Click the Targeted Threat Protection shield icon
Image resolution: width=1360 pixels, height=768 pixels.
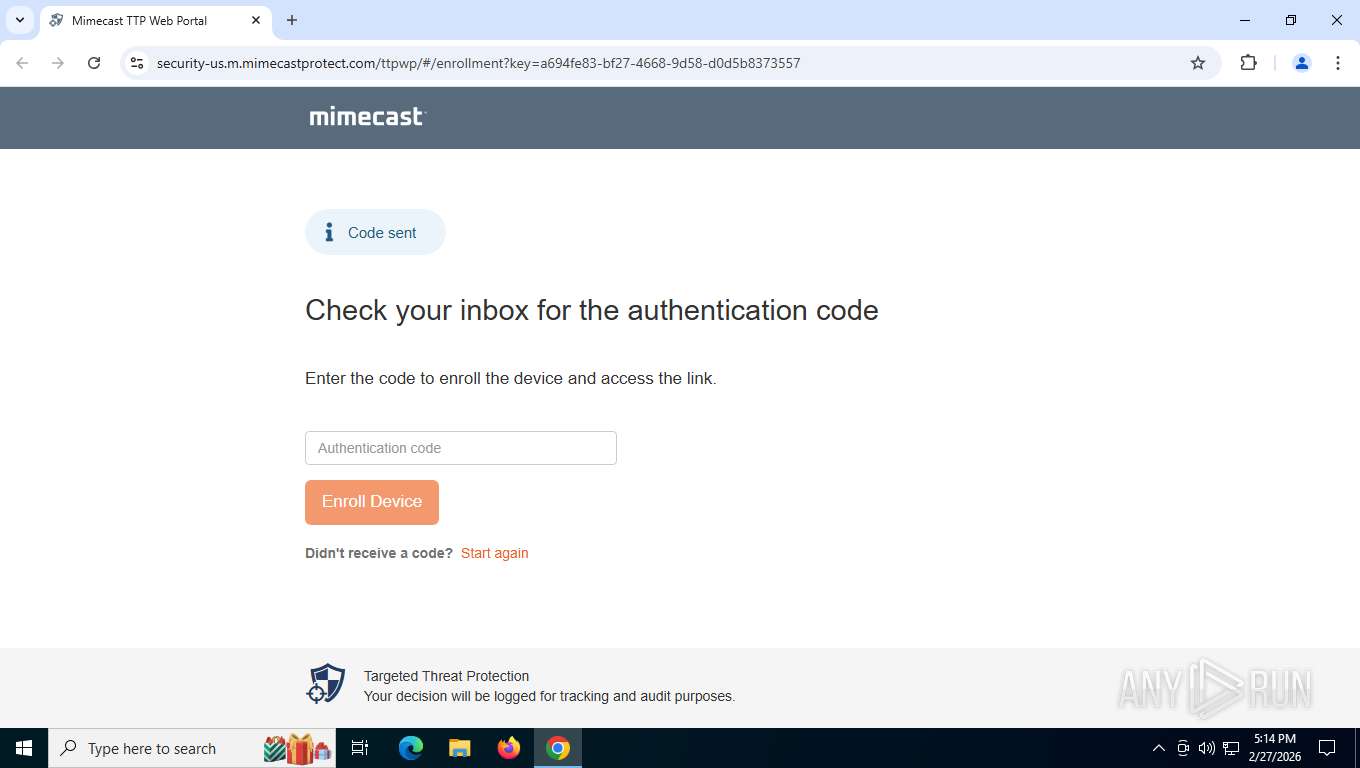pos(326,685)
